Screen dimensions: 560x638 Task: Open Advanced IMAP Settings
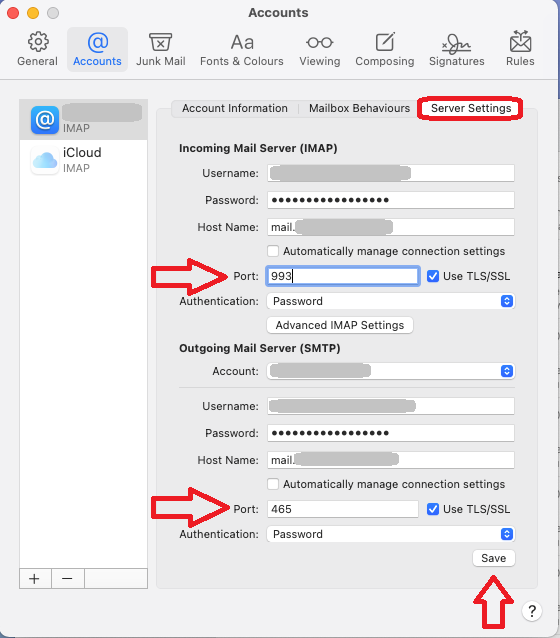pos(340,325)
